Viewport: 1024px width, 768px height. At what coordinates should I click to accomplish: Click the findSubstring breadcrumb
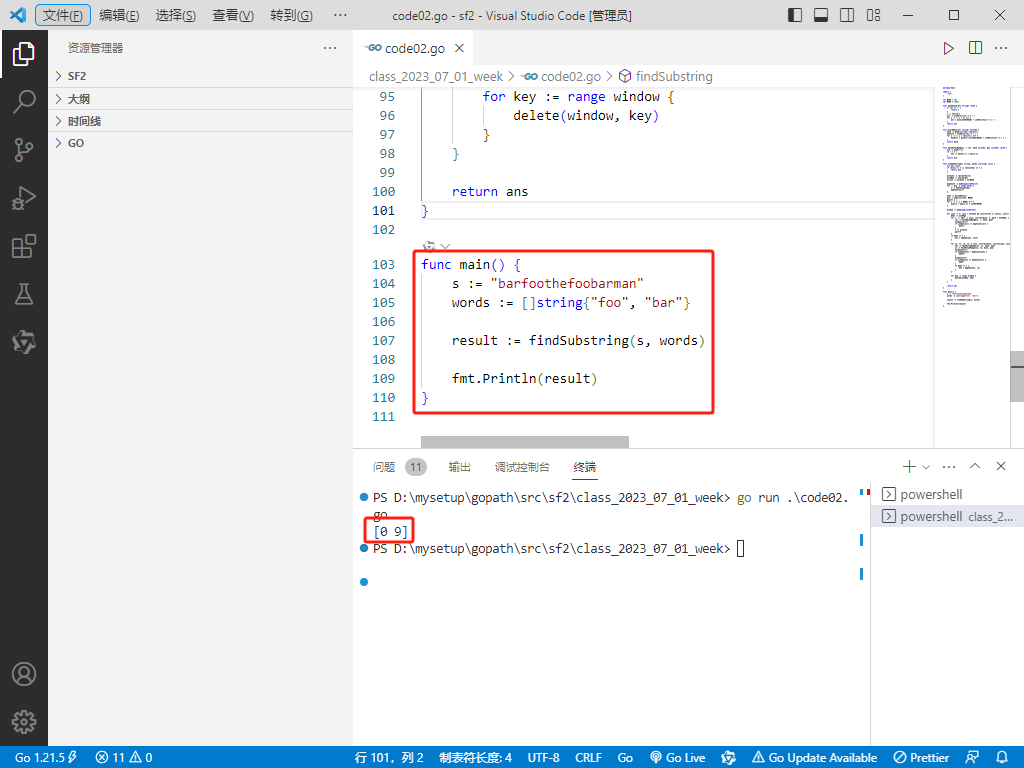pos(665,76)
